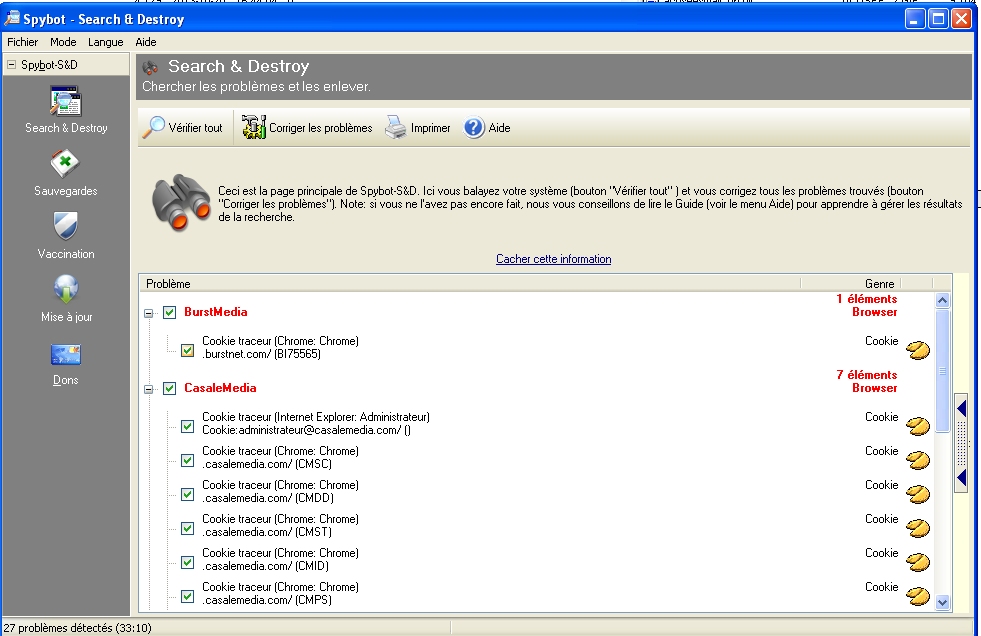Uncheck the burstnet.com BI75565 cookie
Screen dimensions: 981x636
[187, 350]
